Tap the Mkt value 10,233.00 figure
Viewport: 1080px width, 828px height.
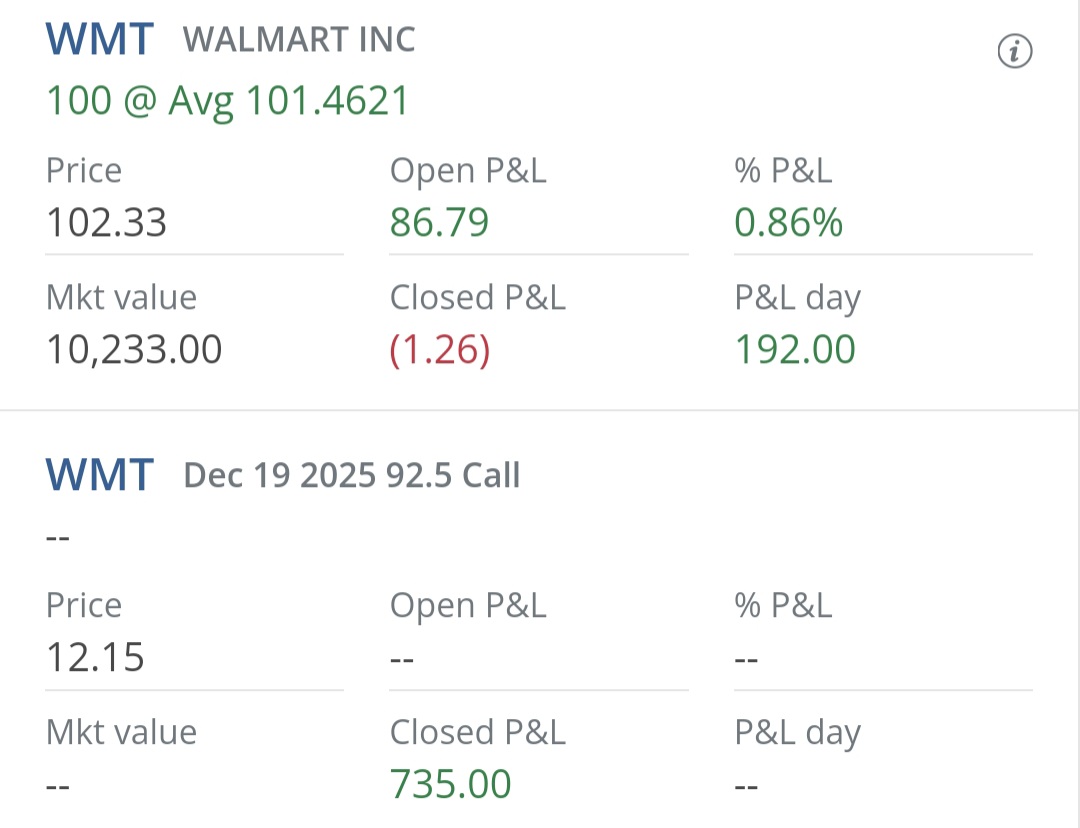tap(134, 349)
